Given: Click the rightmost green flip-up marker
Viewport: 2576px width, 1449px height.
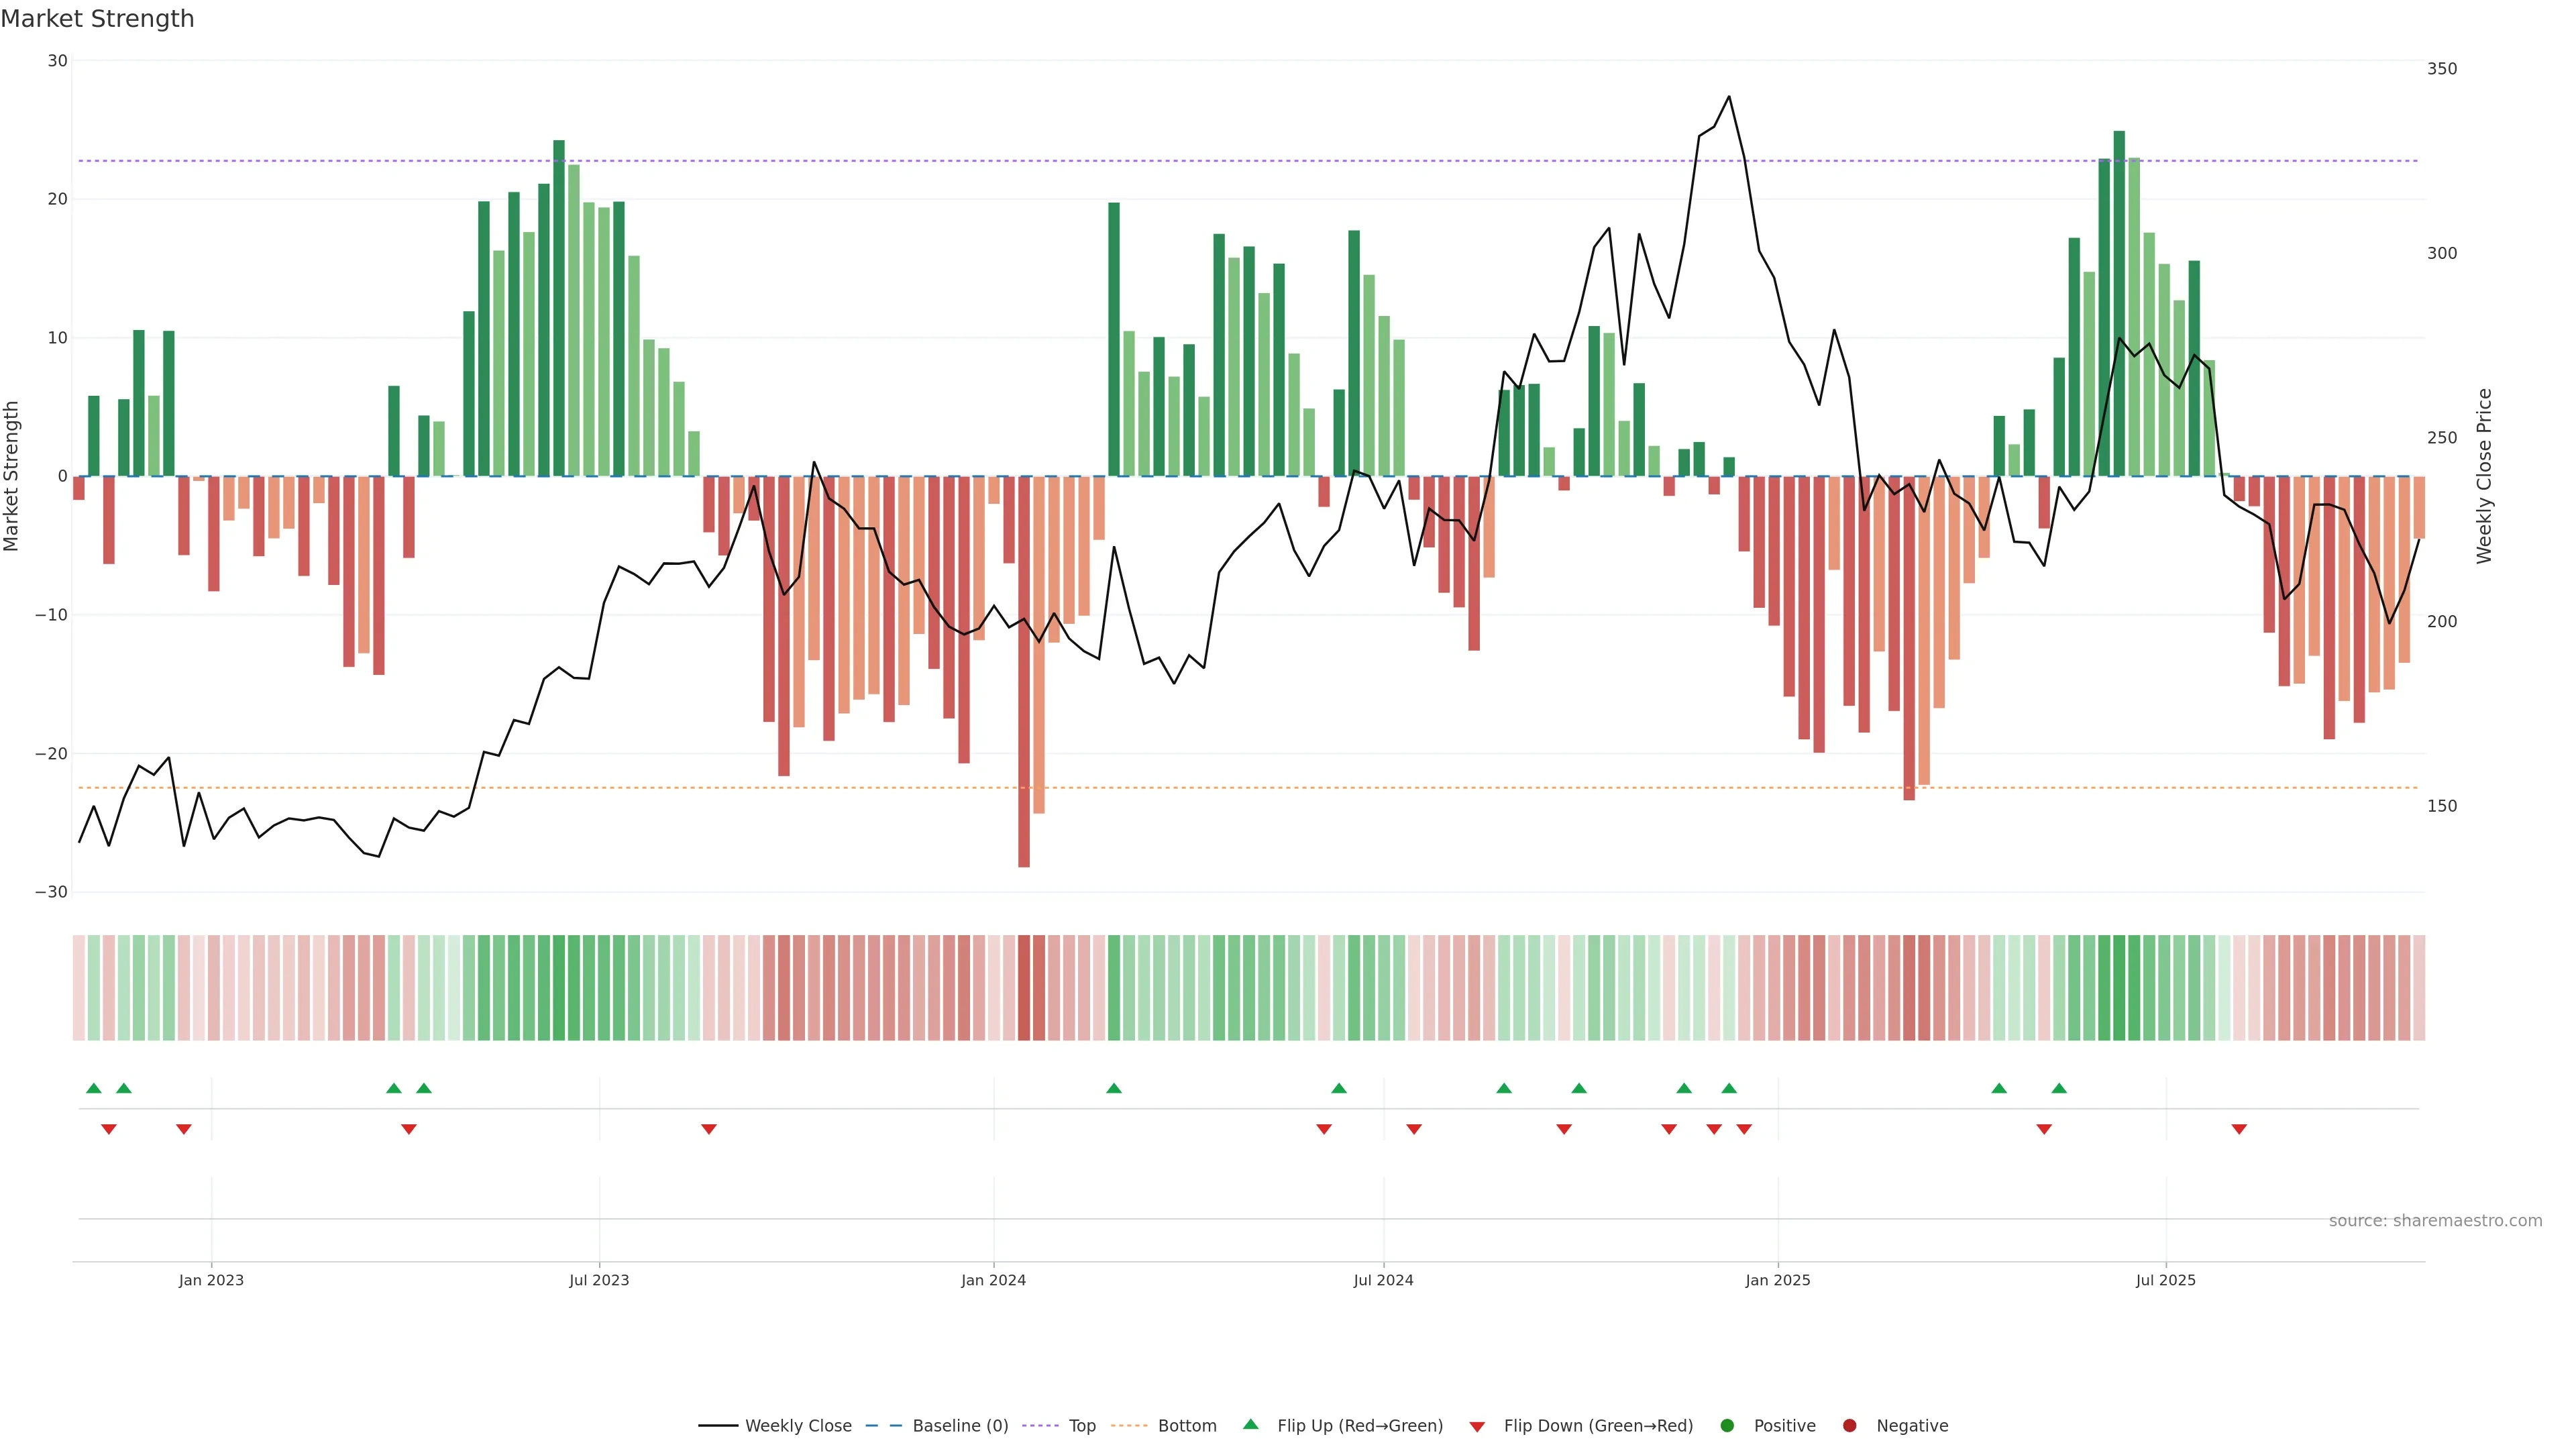Looking at the screenshot, I should pyautogui.click(x=2059, y=1088).
